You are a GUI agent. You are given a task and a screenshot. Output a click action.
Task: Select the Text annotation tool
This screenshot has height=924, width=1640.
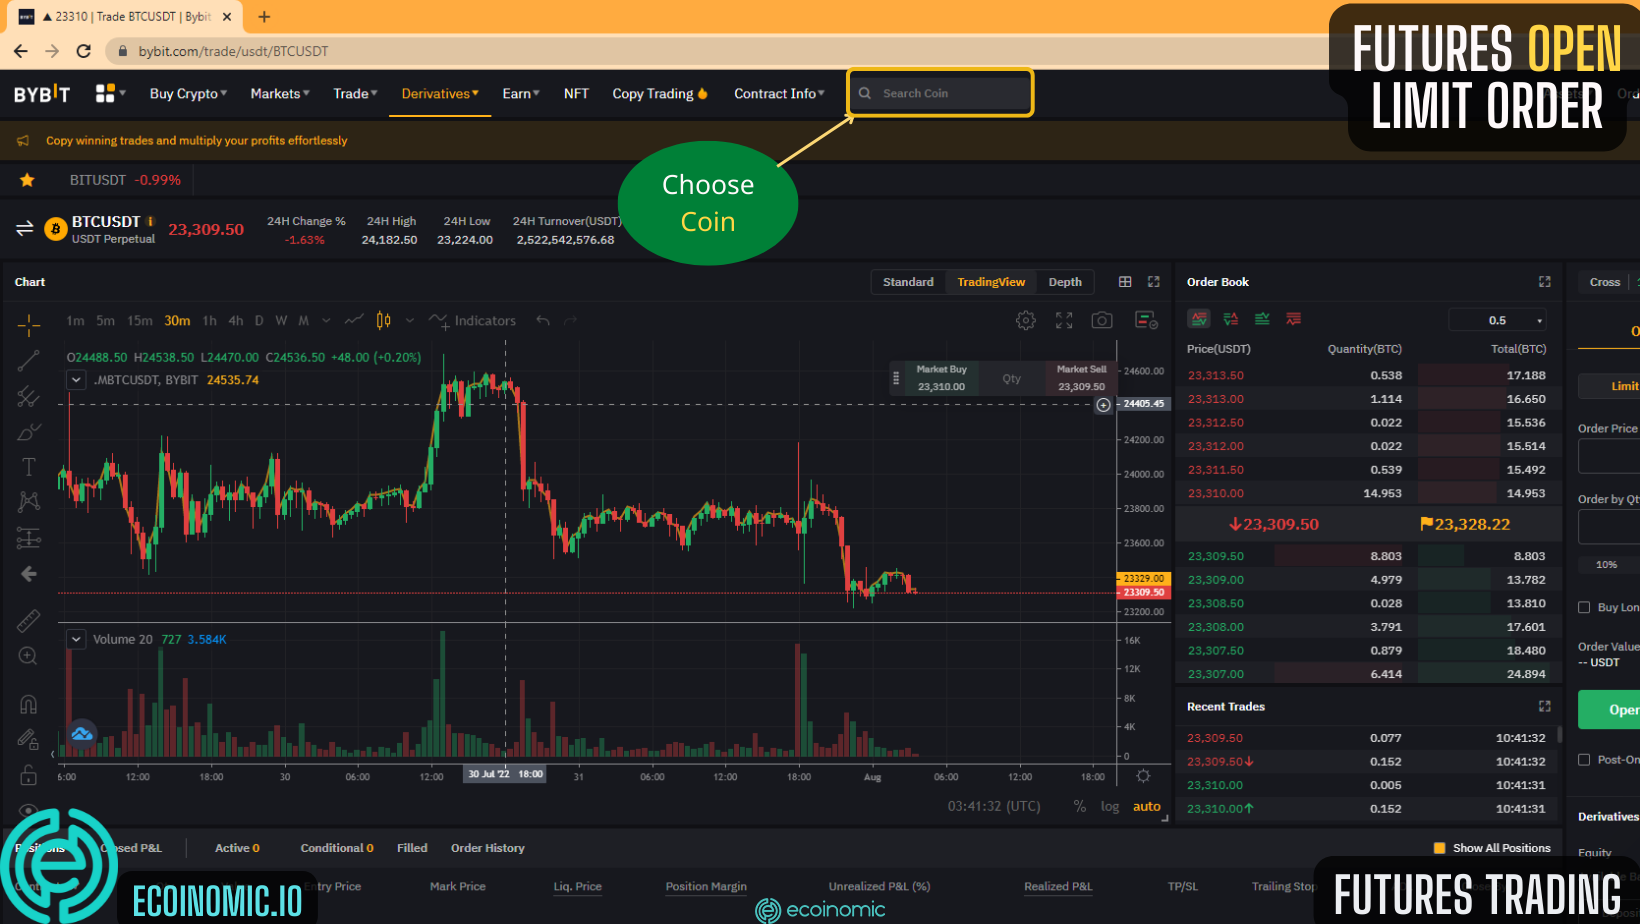[28, 467]
